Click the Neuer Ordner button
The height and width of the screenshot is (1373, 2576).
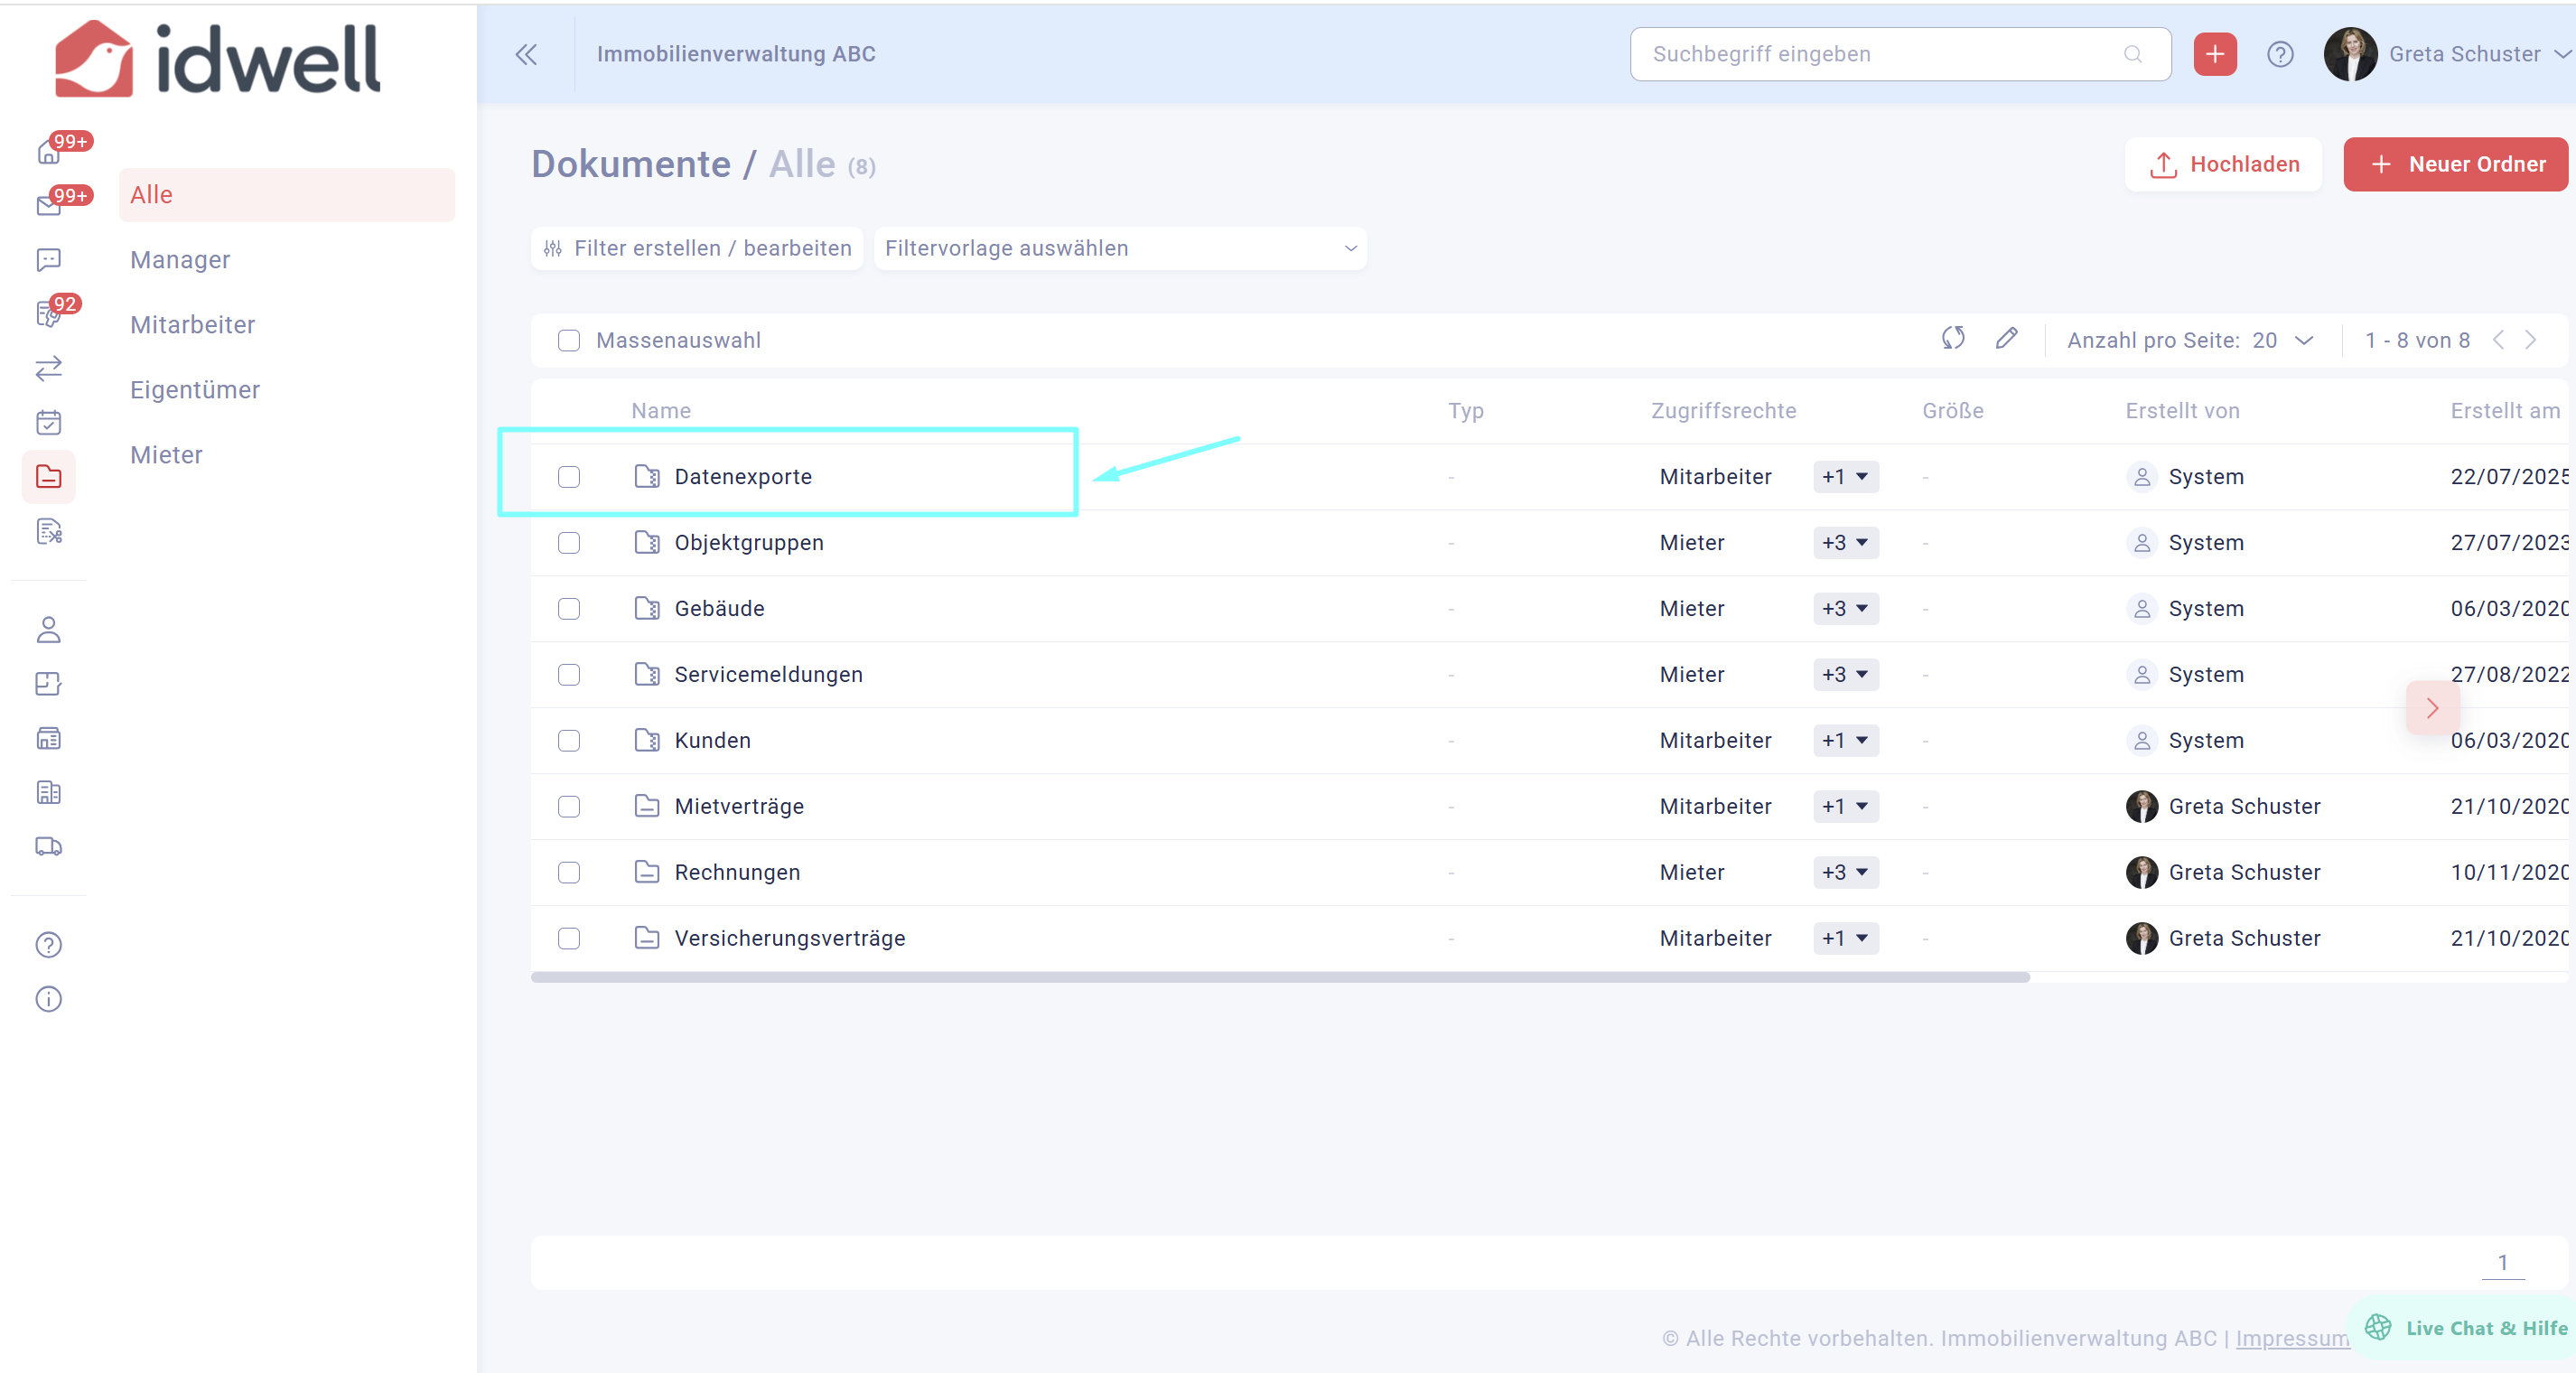pos(2455,164)
